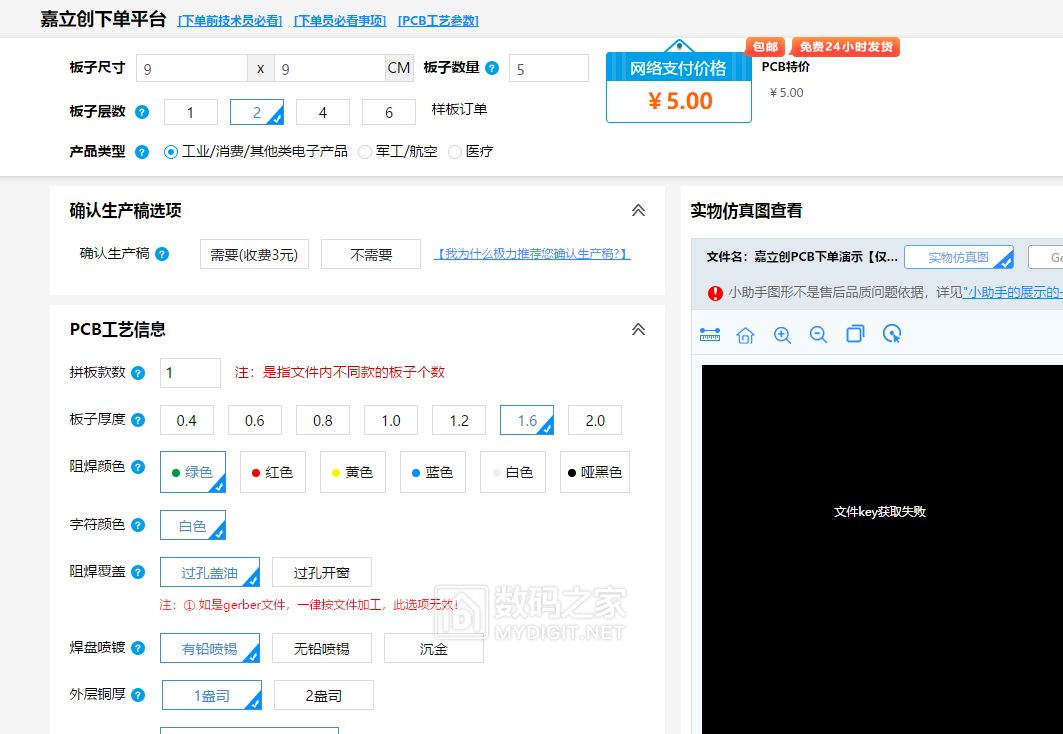Open 我为什么极力推荐您确认生产稿 link
This screenshot has width=1063, height=734.
pyautogui.click(x=532, y=253)
